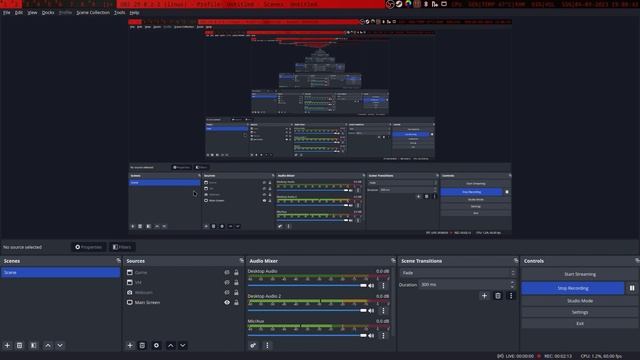
Task: Open the Scene Collection menu
Action: coord(93,13)
